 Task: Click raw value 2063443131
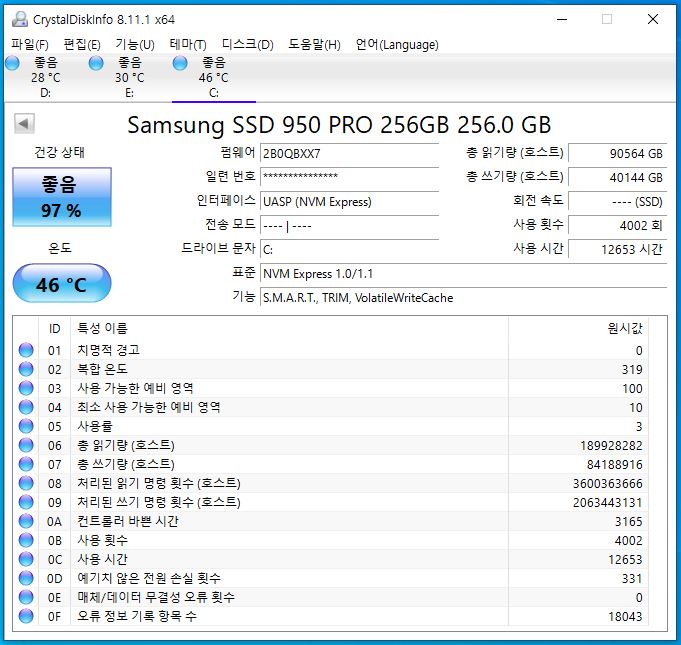pos(608,503)
